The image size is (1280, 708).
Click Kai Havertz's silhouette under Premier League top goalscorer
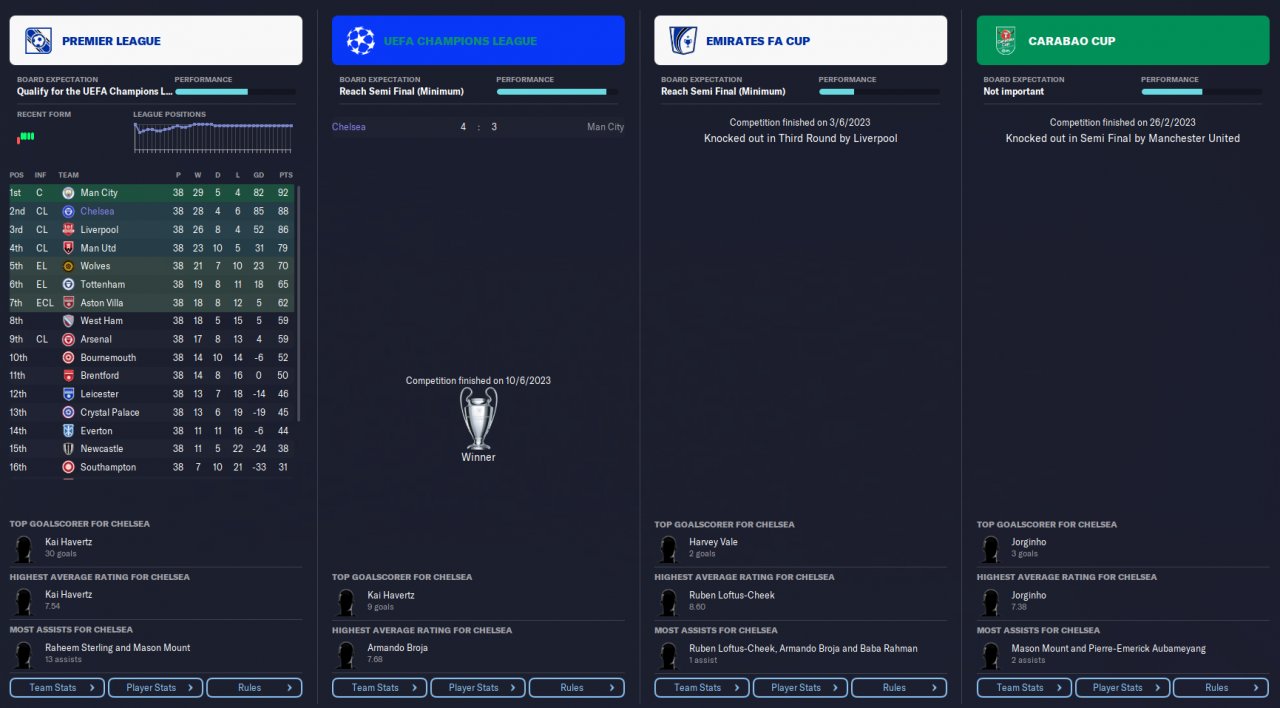[24, 548]
